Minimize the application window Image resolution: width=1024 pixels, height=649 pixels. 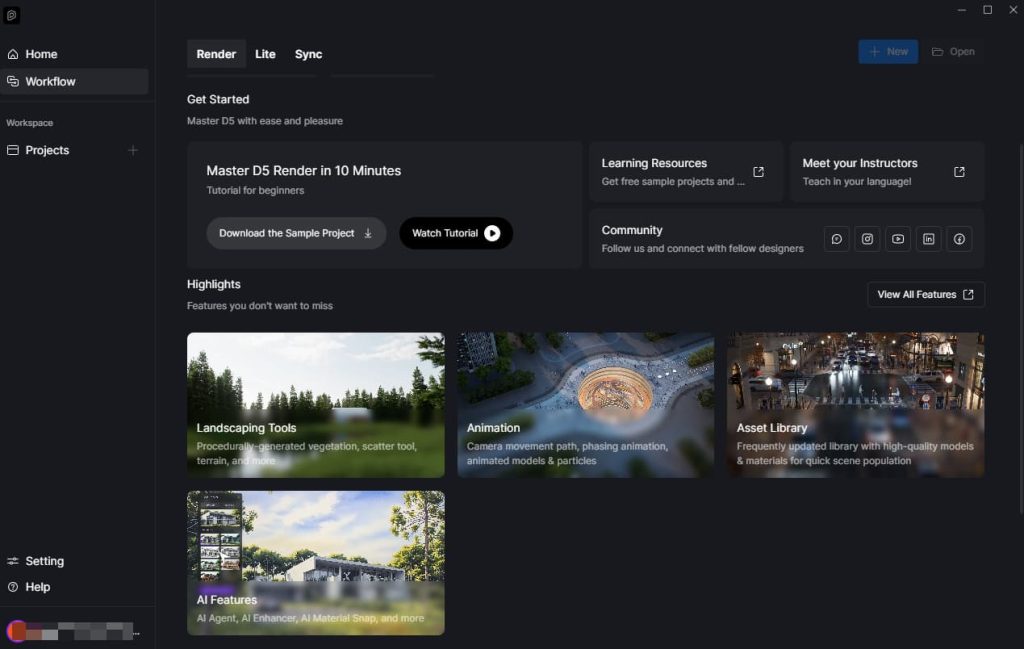(961, 10)
